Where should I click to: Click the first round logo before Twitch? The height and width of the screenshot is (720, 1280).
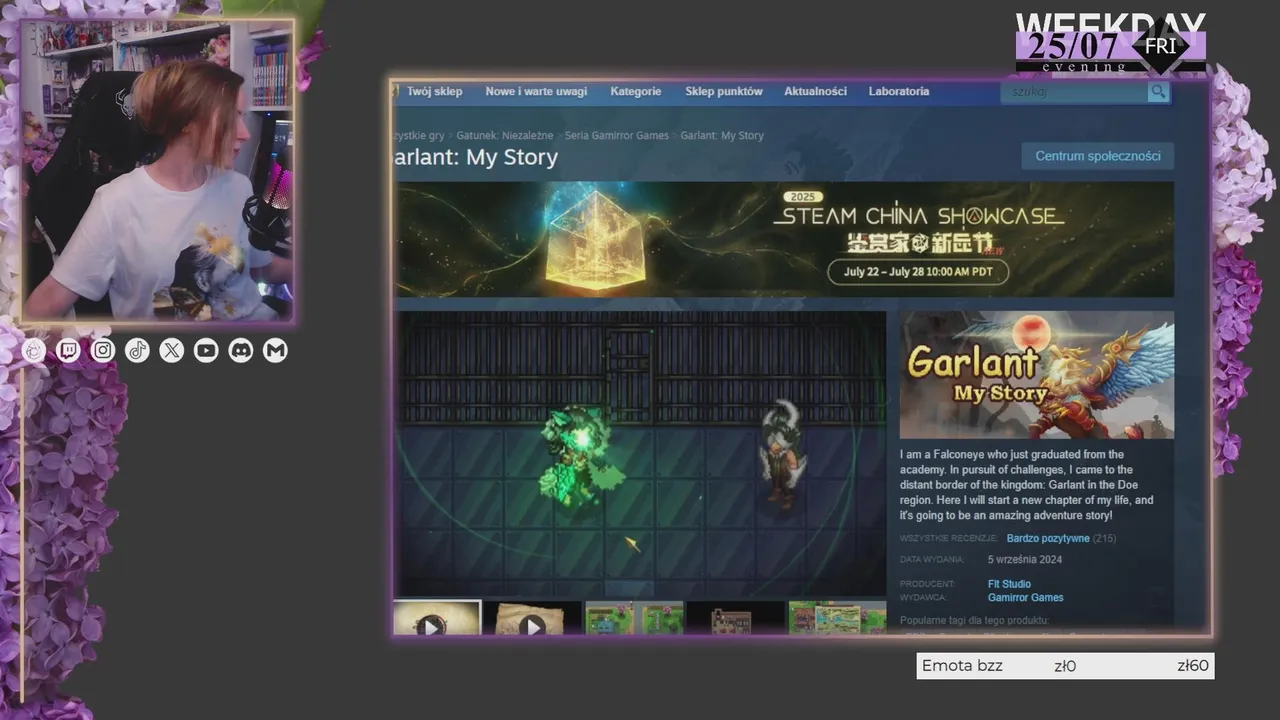34,350
